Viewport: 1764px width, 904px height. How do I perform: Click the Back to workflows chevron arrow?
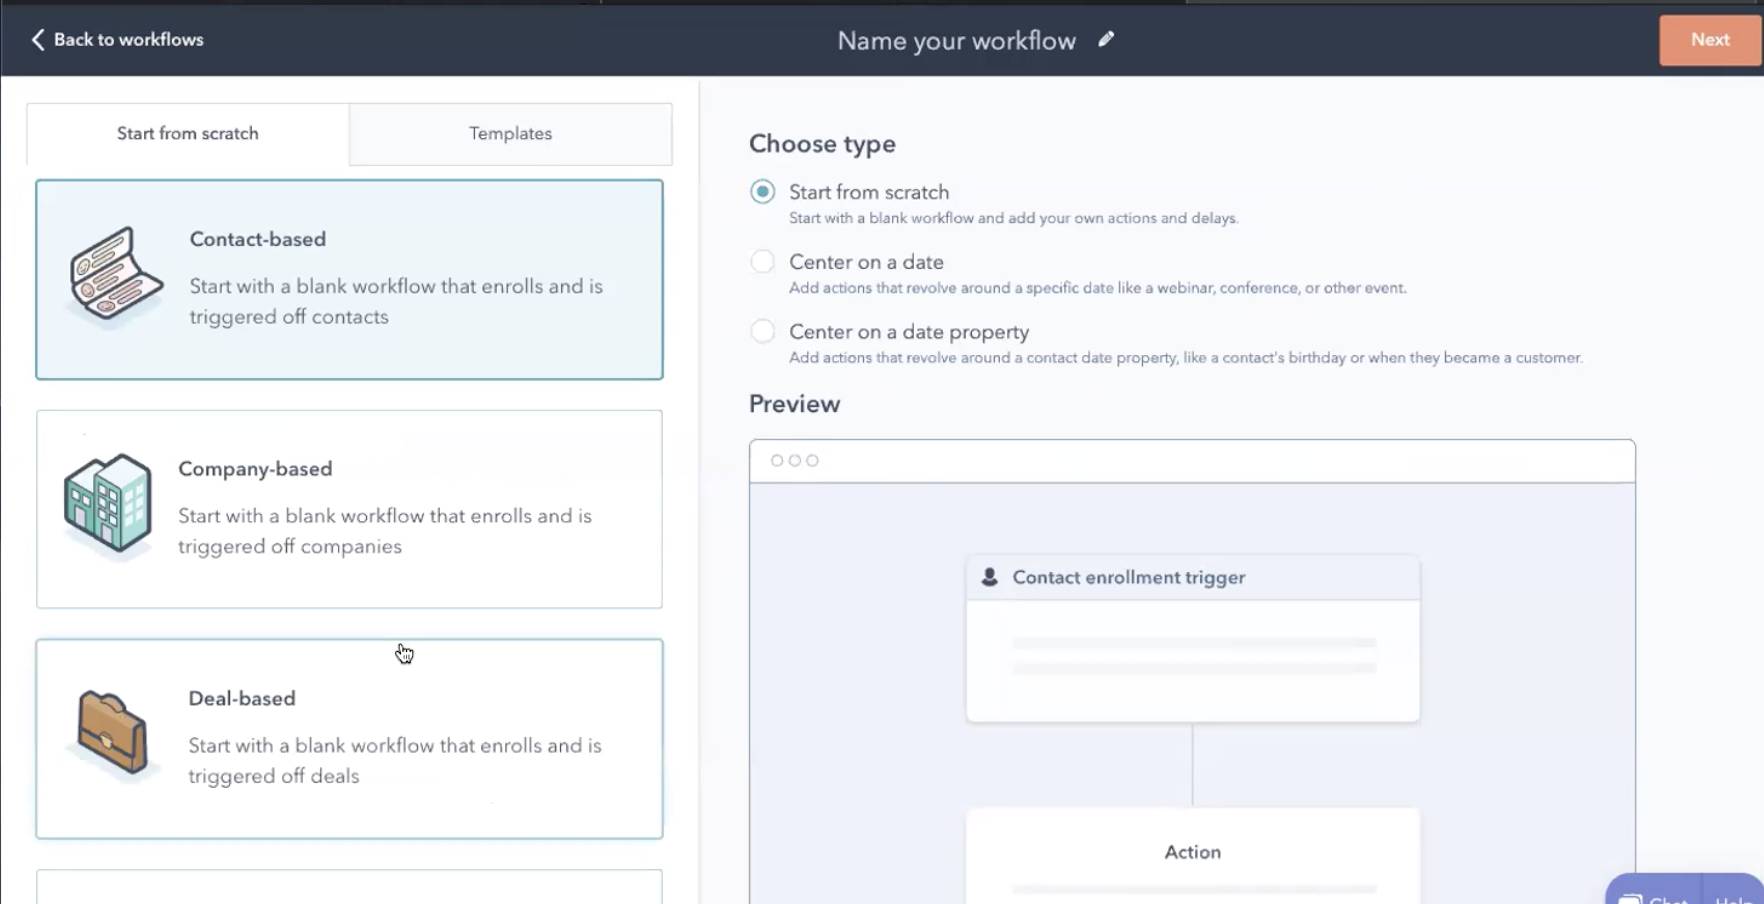pos(38,39)
